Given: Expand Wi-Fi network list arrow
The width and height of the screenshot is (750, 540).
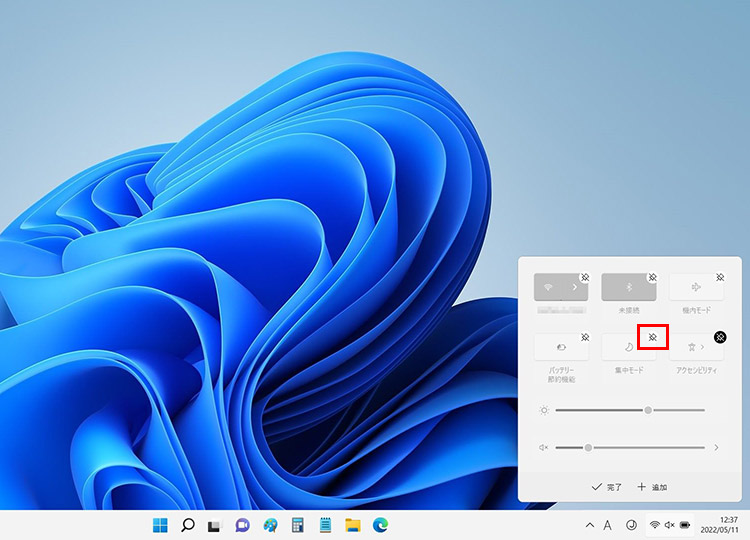Looking at the screenshot, I should pos(574,288).
